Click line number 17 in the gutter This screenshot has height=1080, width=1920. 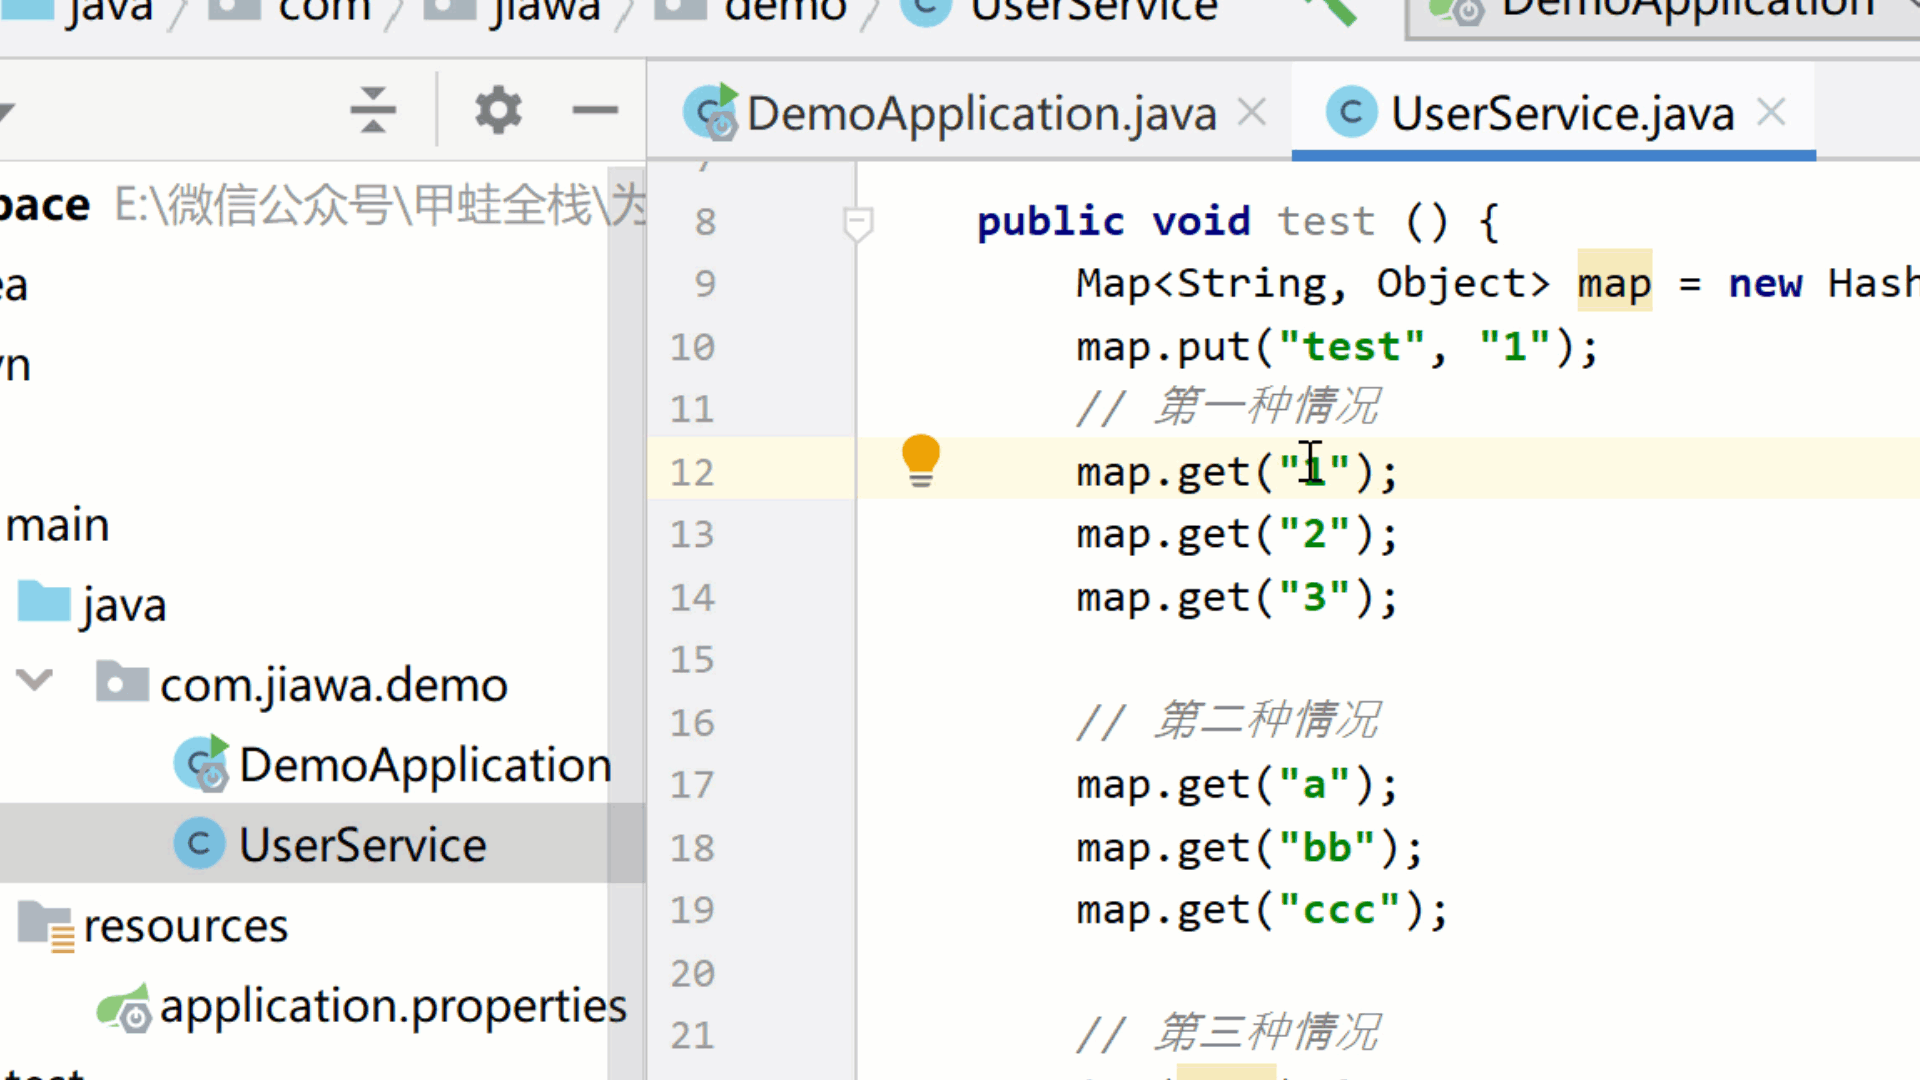click(x=692, y=785)
